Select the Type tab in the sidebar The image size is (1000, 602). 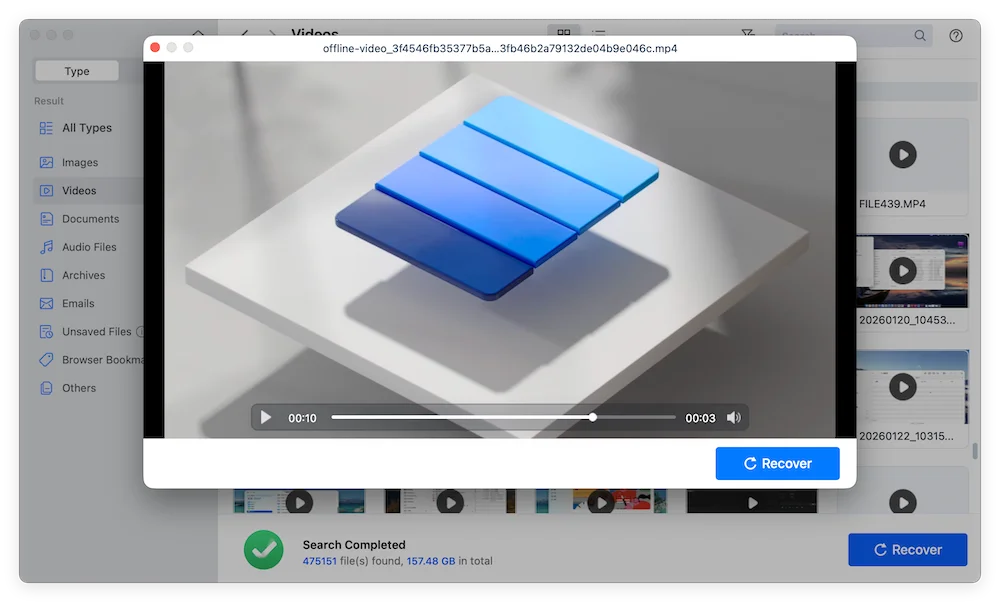(77, 71)
